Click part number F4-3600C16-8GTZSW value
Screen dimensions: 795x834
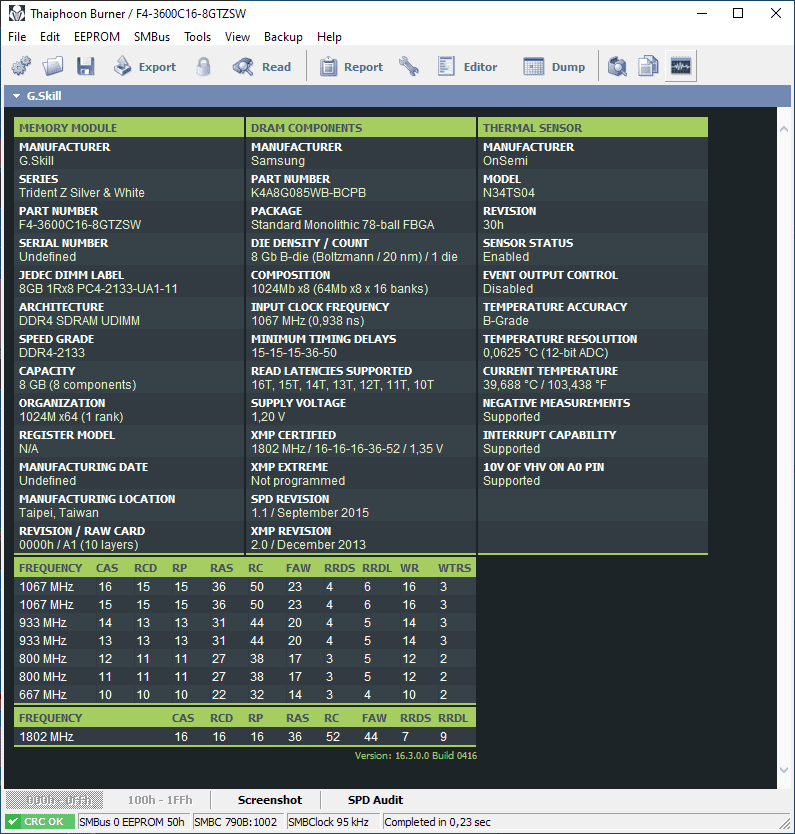point(80,225)
